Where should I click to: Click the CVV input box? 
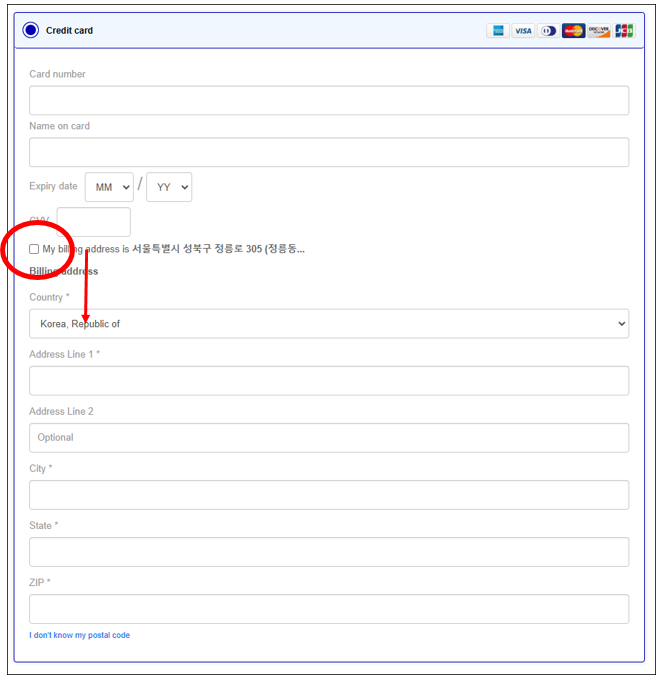tap(94, 222)
